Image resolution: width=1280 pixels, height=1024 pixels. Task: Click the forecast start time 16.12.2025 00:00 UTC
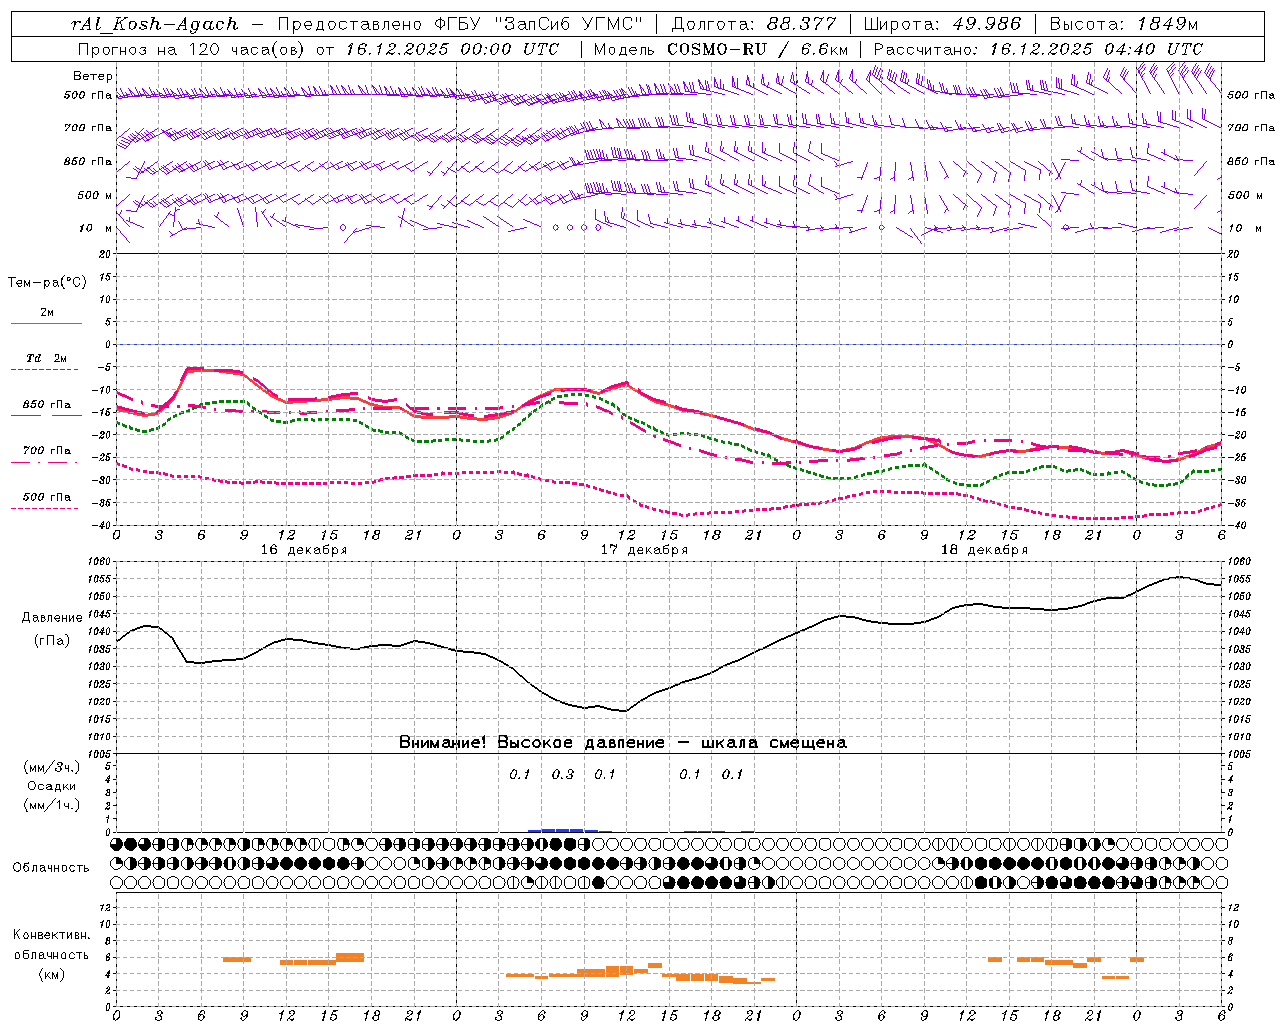452,49
